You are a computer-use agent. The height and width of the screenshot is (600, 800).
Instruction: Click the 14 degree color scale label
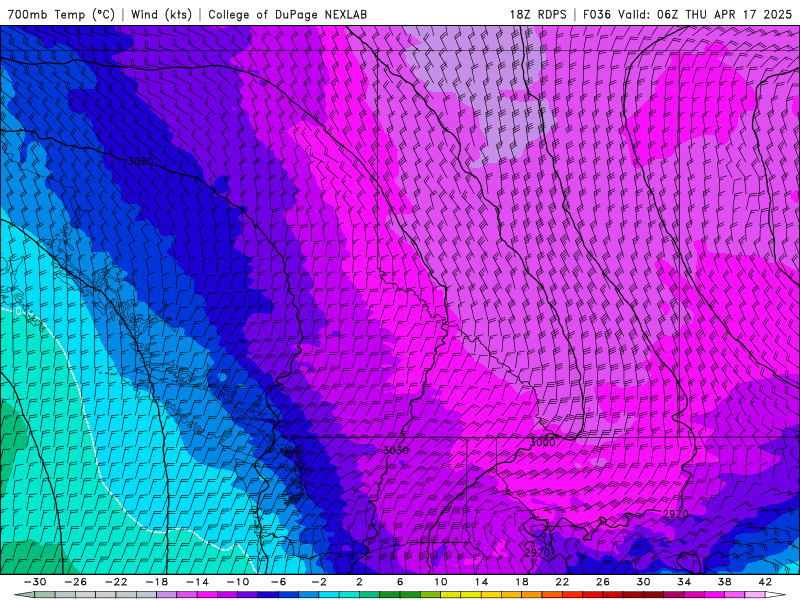(481, 582)
